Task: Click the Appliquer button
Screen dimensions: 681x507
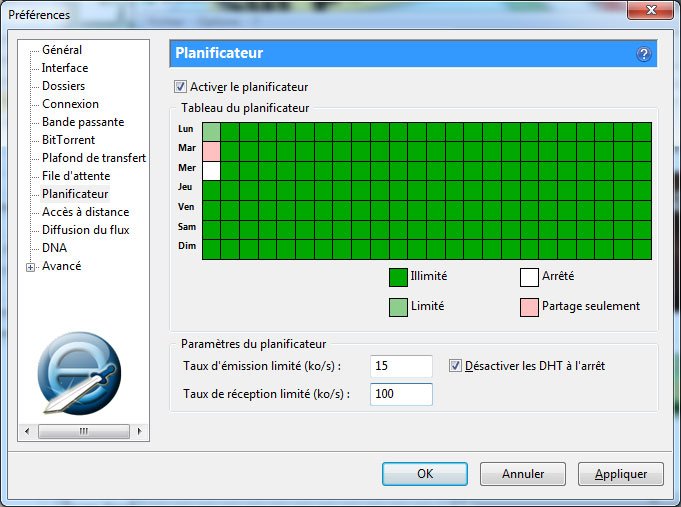Action: coord(621,474)
